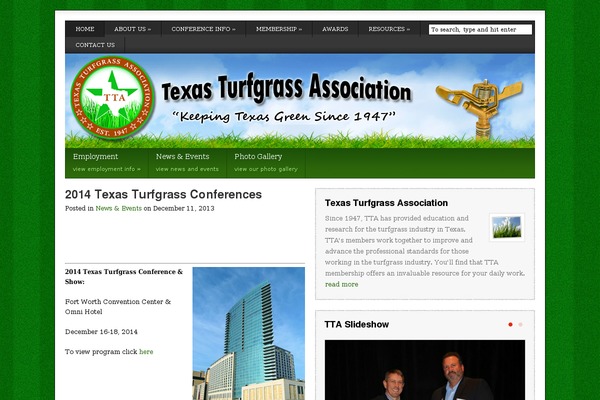Follow the 'read more' link
Image resolution: width=600 pixels, height=400 pixels.
pyautogui.click(x=342, y=284)
